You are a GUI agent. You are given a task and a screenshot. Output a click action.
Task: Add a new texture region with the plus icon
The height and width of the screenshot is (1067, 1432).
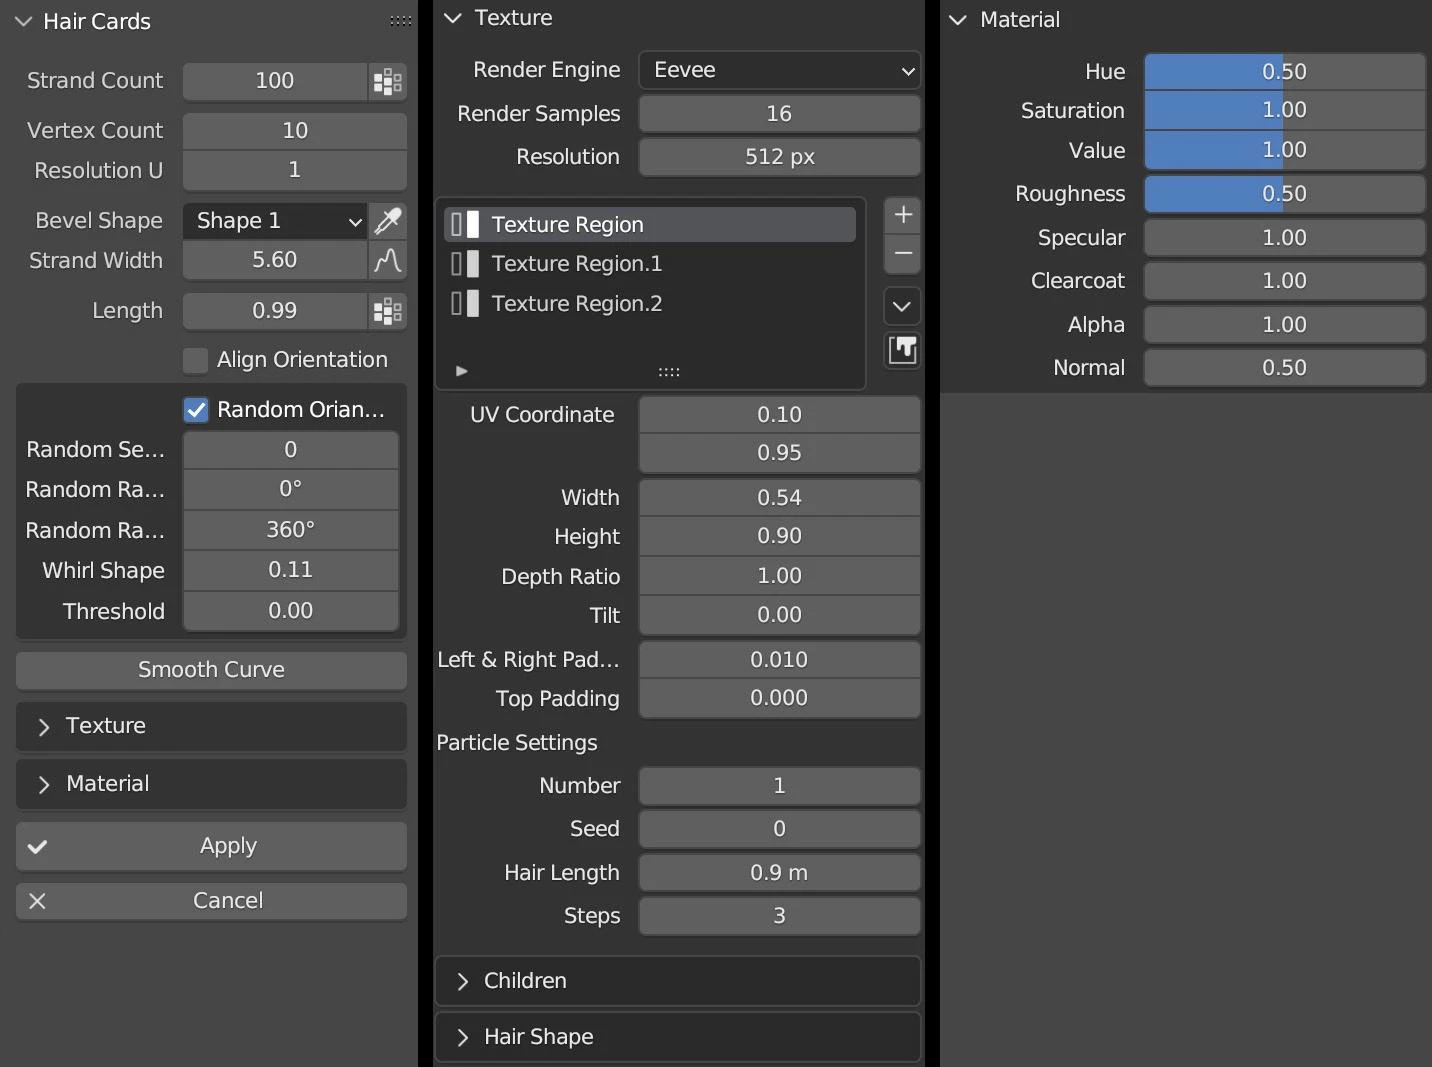pyautogui.click(x=901, y=214)
